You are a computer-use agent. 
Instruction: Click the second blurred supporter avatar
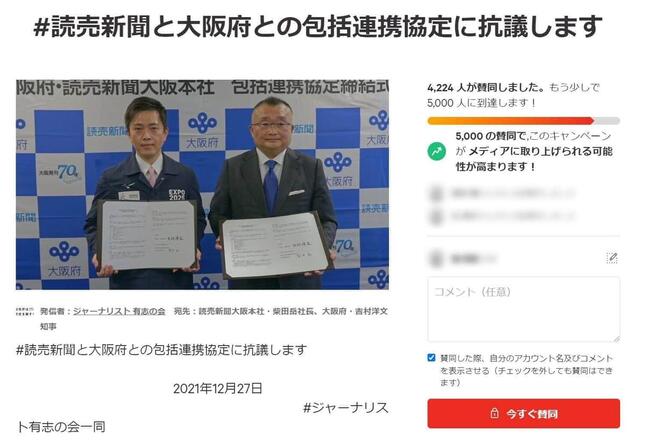pyautogui.click(x=436, y=216)
